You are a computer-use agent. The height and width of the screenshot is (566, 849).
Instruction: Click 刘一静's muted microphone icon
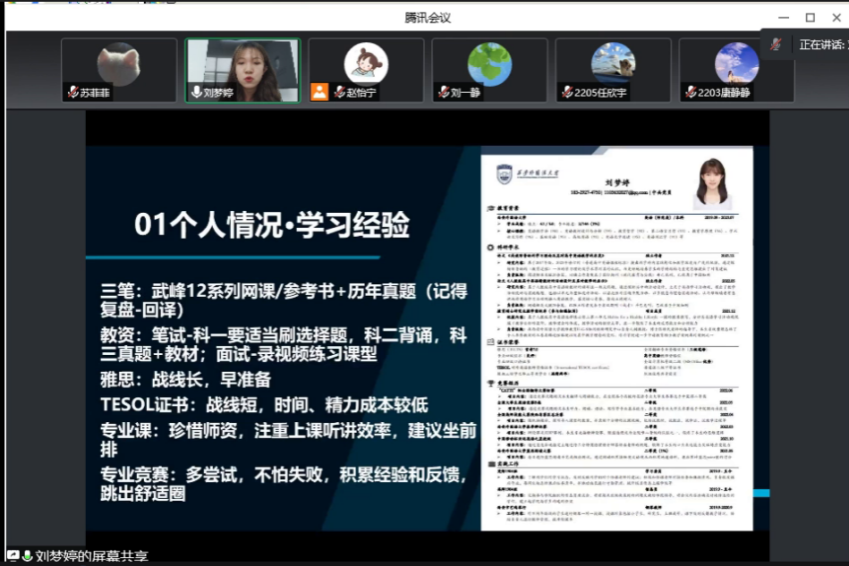pyautogui.click(x=443, y=92)
